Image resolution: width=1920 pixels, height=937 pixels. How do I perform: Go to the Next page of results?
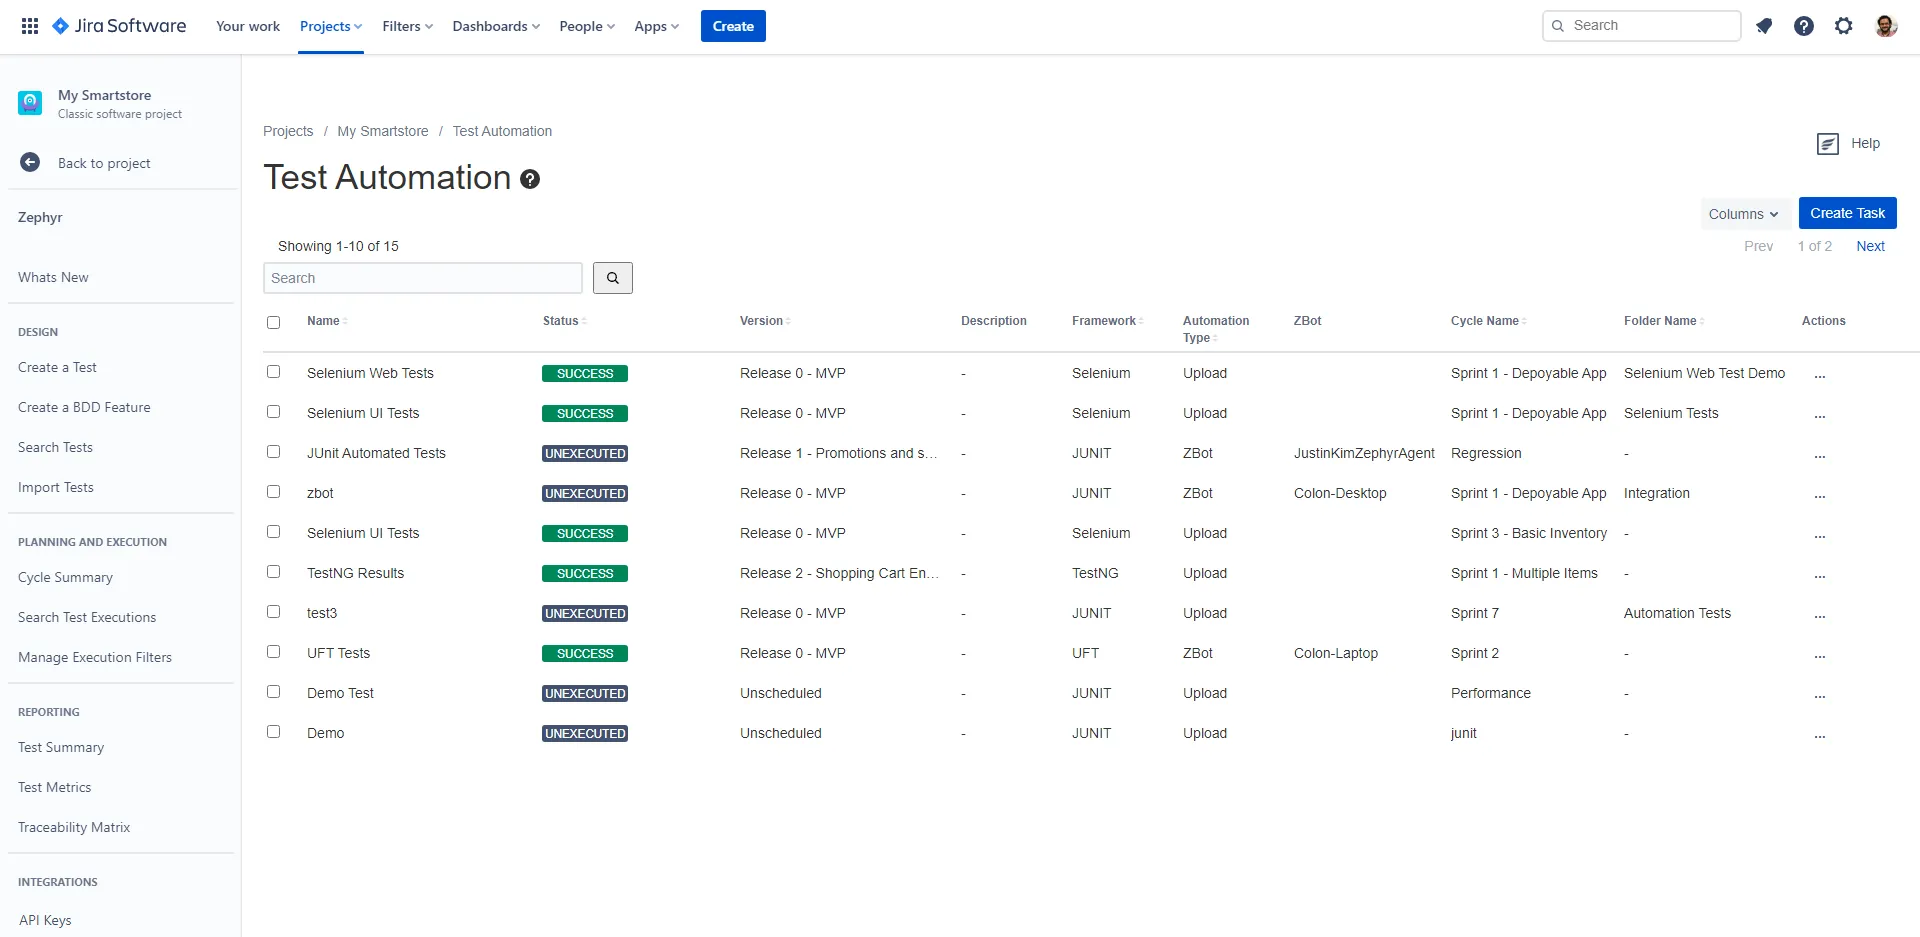(1870, 246)
